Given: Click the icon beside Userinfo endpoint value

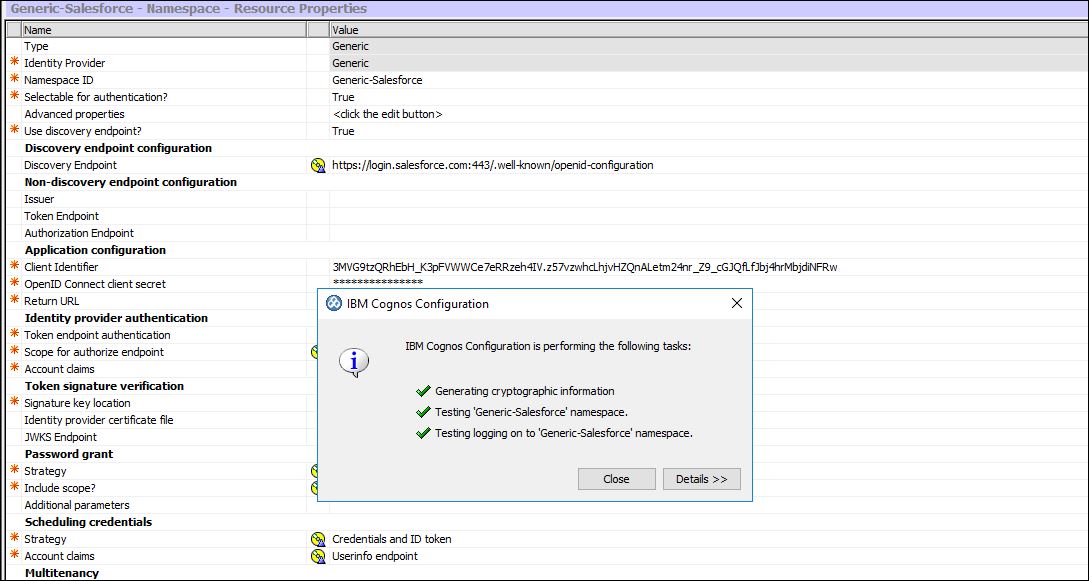Looking at the screenshot, I should click(318, 556).
